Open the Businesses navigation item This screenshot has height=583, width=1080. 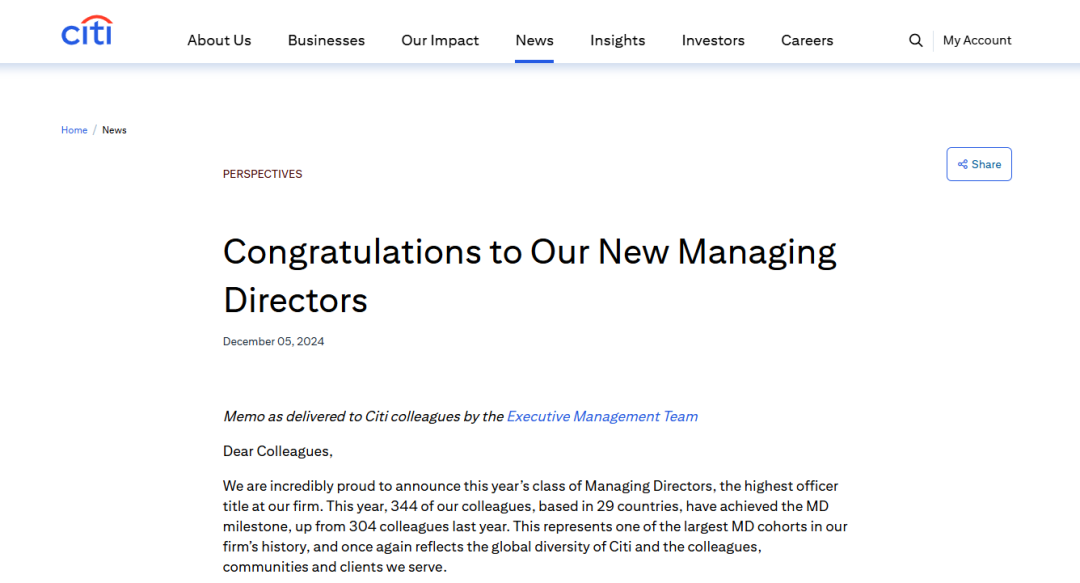326,41
